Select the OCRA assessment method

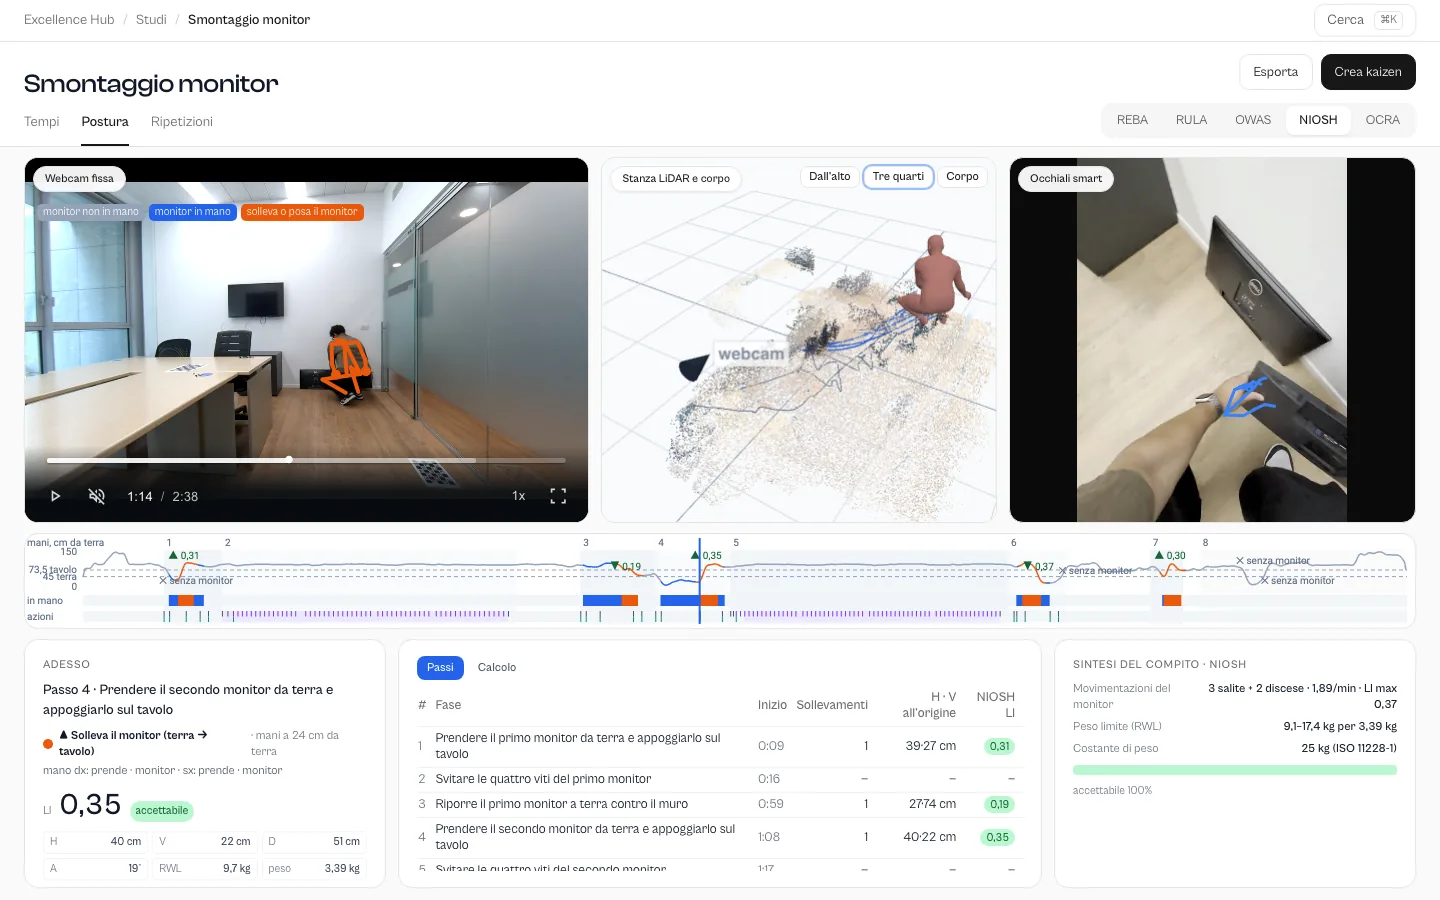(1382, 120)
